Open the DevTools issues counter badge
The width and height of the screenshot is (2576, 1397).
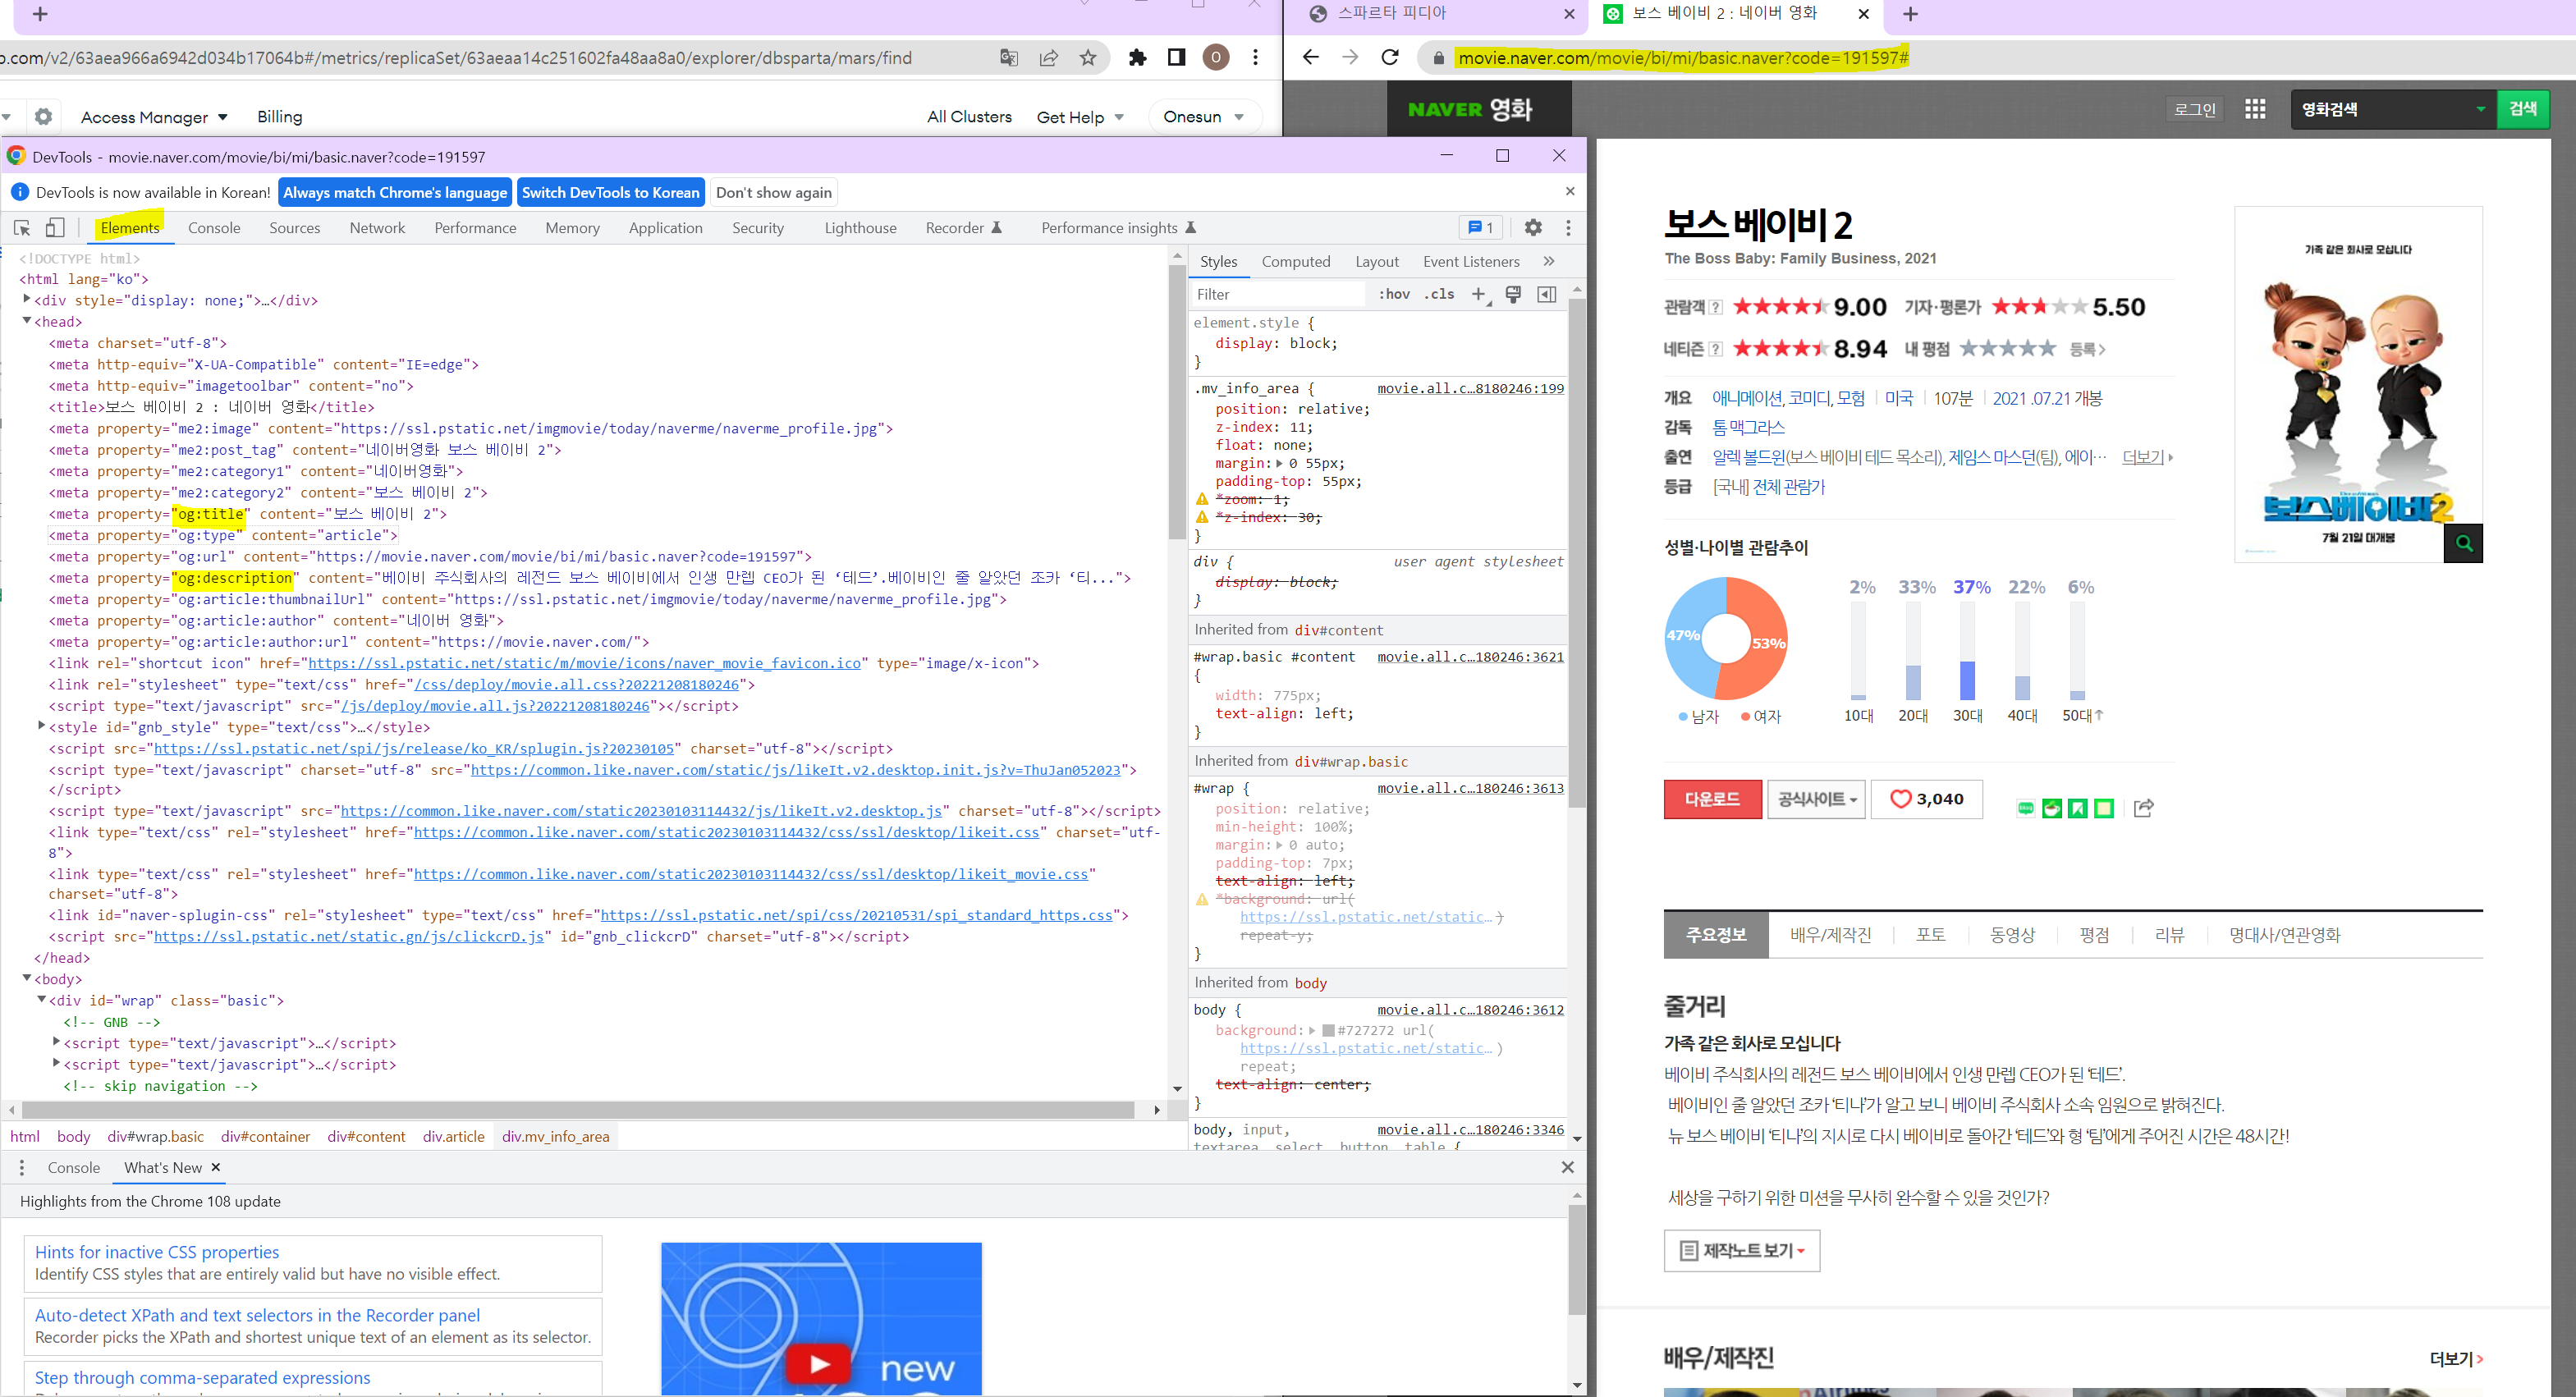click(1481, 228)
